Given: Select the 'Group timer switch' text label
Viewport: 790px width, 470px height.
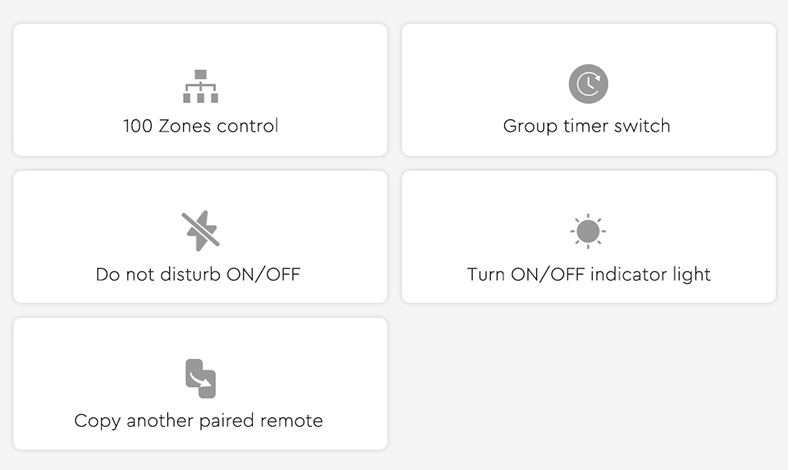Looking at the screenshot, I should tap(587, 127).
